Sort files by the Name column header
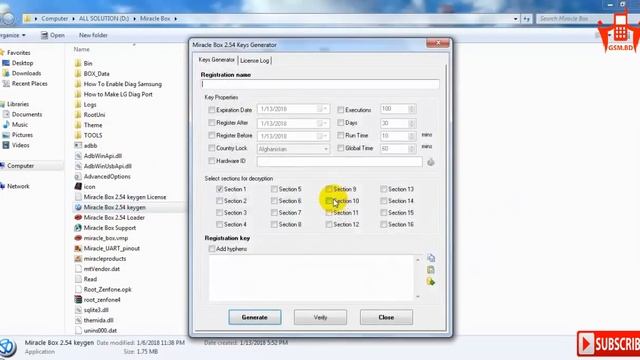 (82, 49)
